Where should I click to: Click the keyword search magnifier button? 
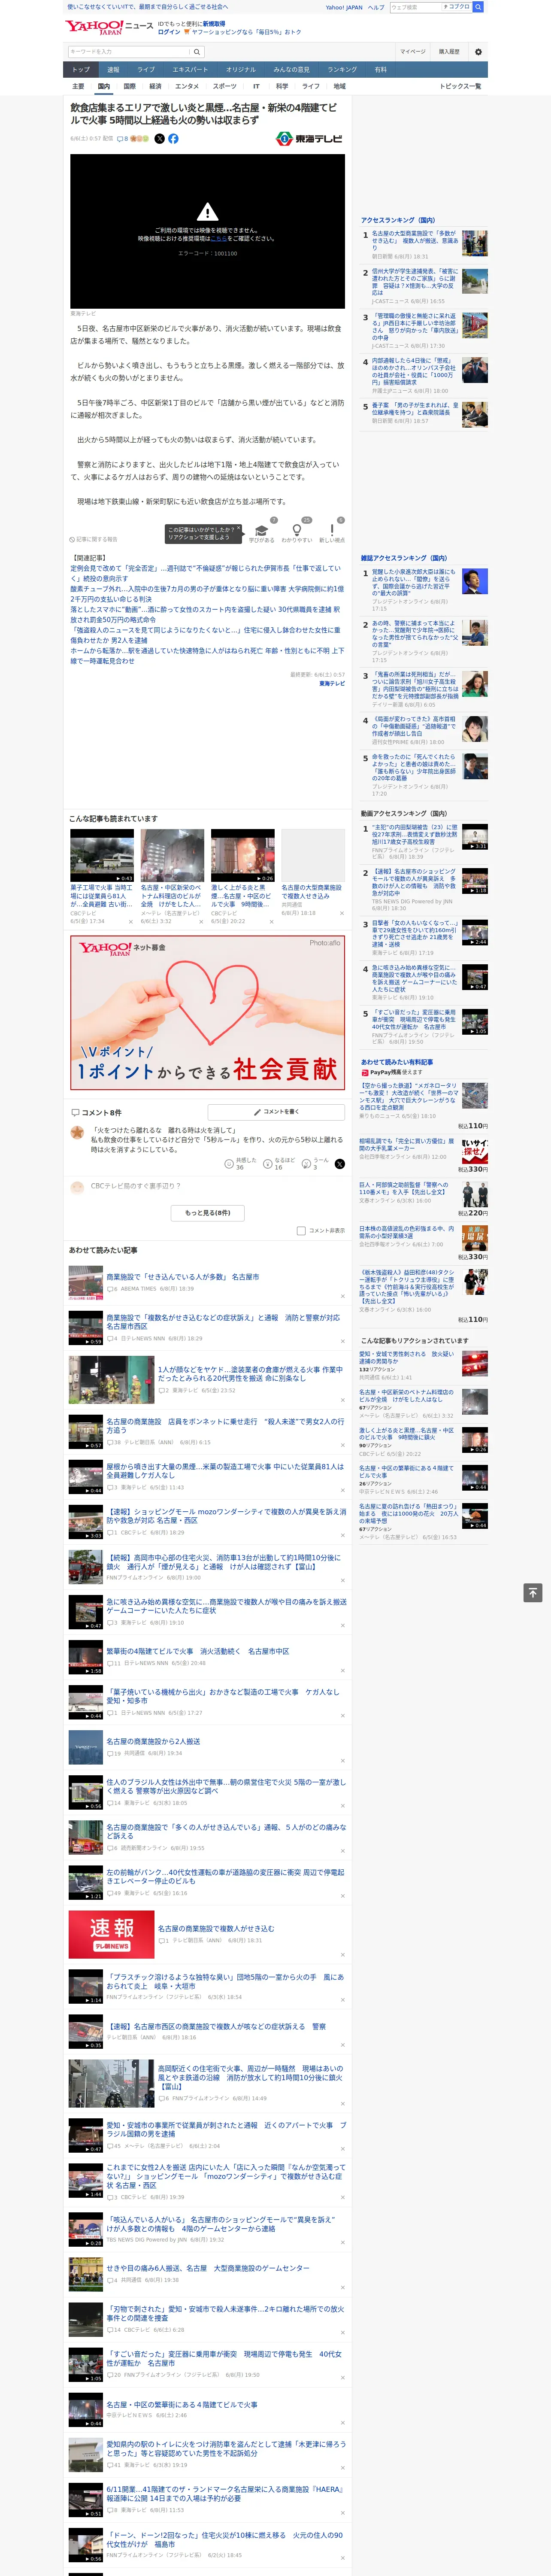197,52
